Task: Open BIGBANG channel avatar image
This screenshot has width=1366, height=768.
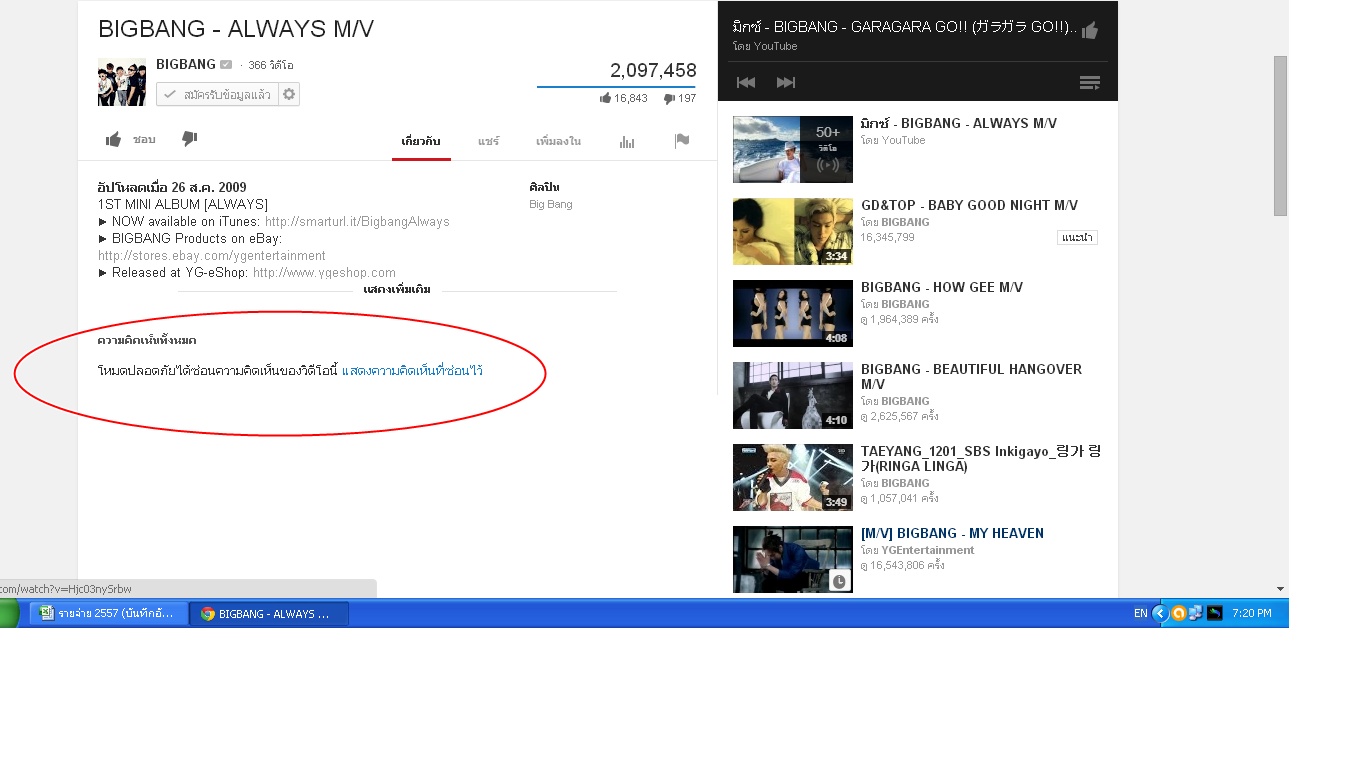Action: pos(122,82)
